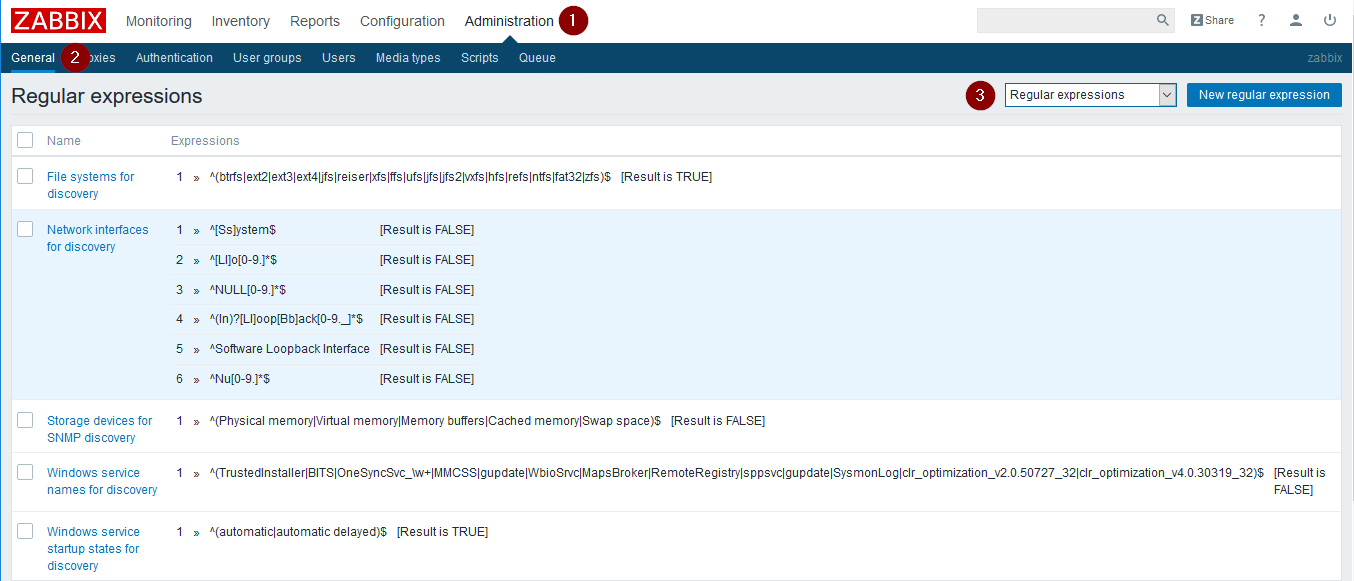Select the Network interfaces for discovery checkbox
Screen dimensions: 1354x581
pos(25,229)
